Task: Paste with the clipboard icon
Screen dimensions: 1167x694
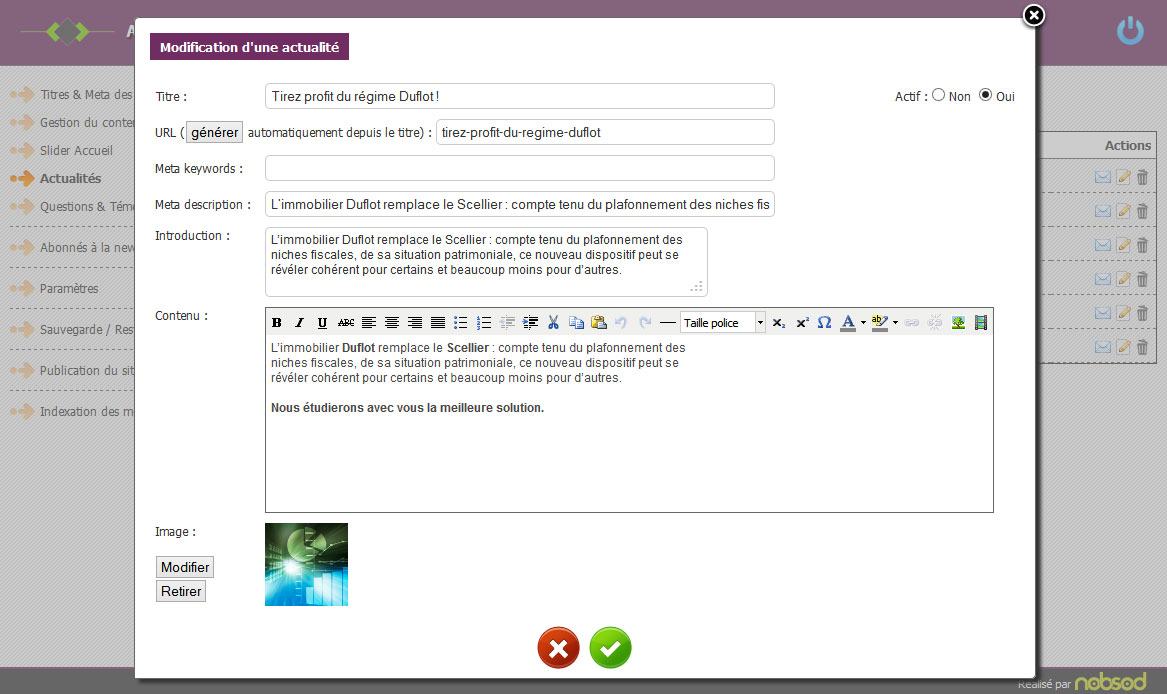Action: (x=599, y=322)
